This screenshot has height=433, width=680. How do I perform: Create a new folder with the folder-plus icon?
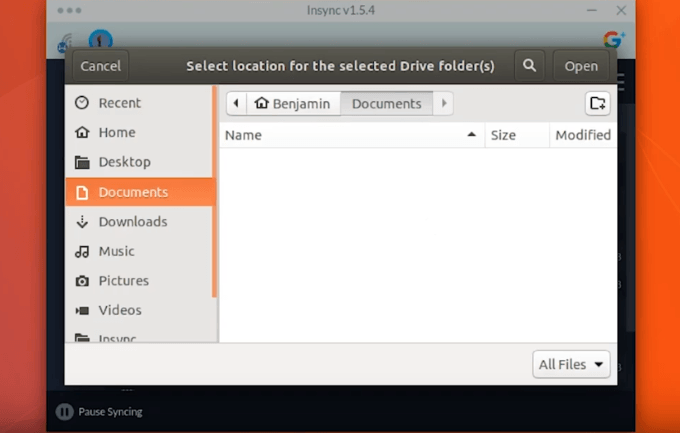[x=598, y=103]
